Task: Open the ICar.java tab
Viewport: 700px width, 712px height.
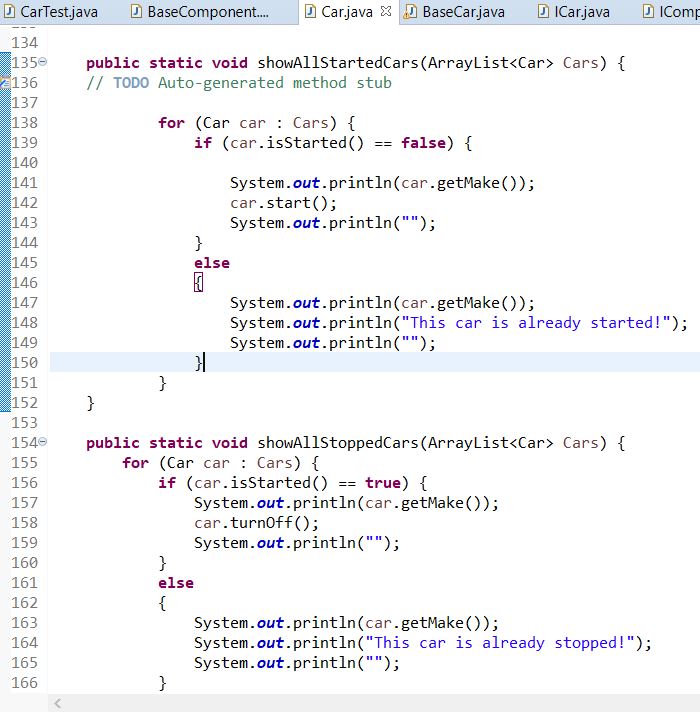Action: tap(574, 12)
